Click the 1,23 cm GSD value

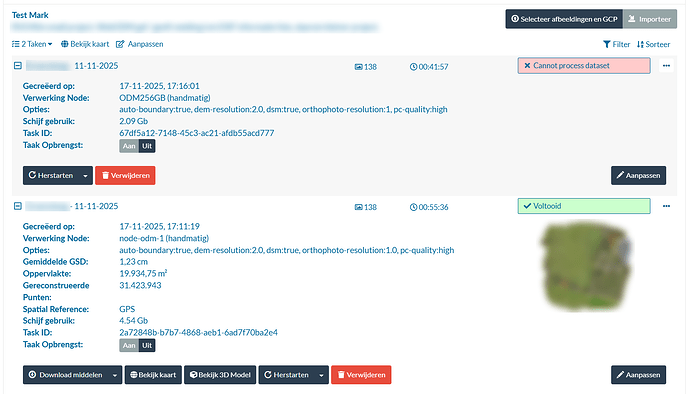tap(133, 261)
